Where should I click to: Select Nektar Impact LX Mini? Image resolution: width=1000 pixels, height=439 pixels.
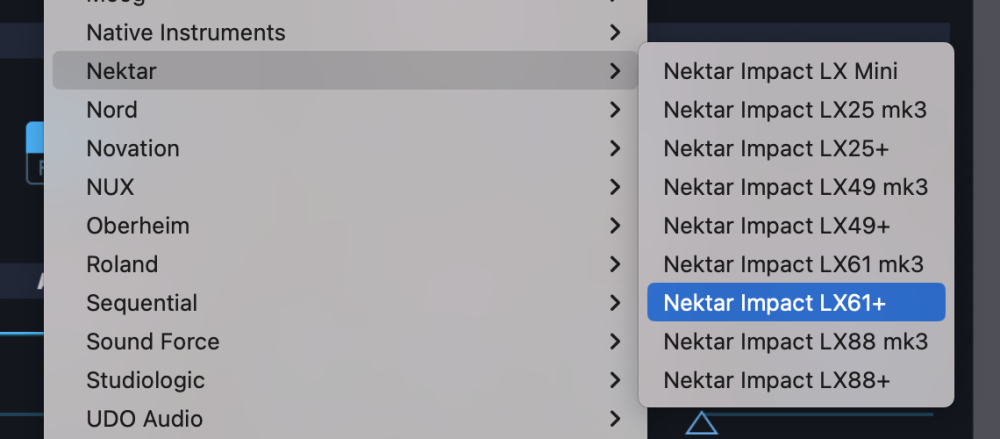(x=780, y=71)
